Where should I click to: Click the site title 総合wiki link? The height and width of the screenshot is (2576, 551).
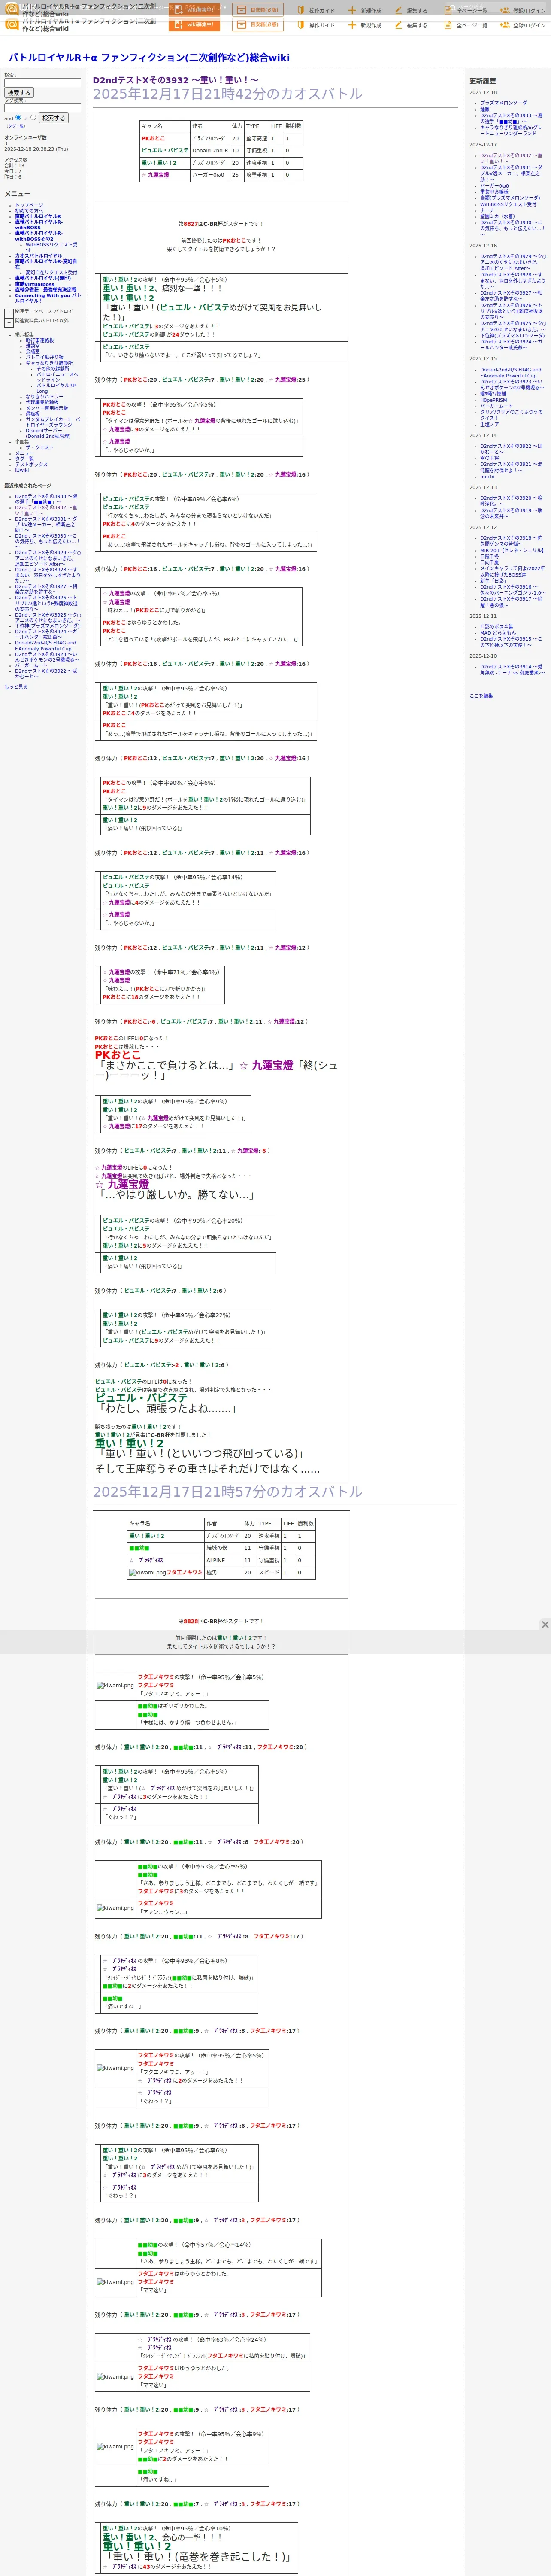click(149, 57)
